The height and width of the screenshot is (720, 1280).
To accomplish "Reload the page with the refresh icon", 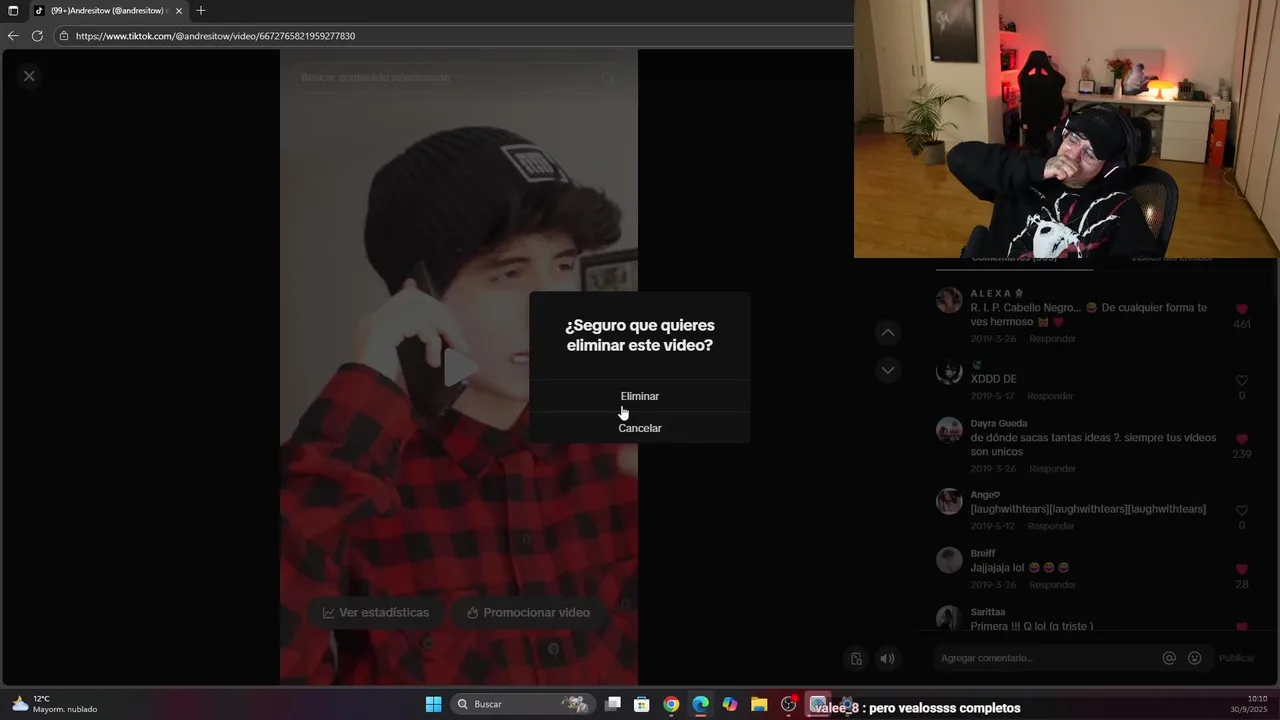I will (x=37, y=36).
